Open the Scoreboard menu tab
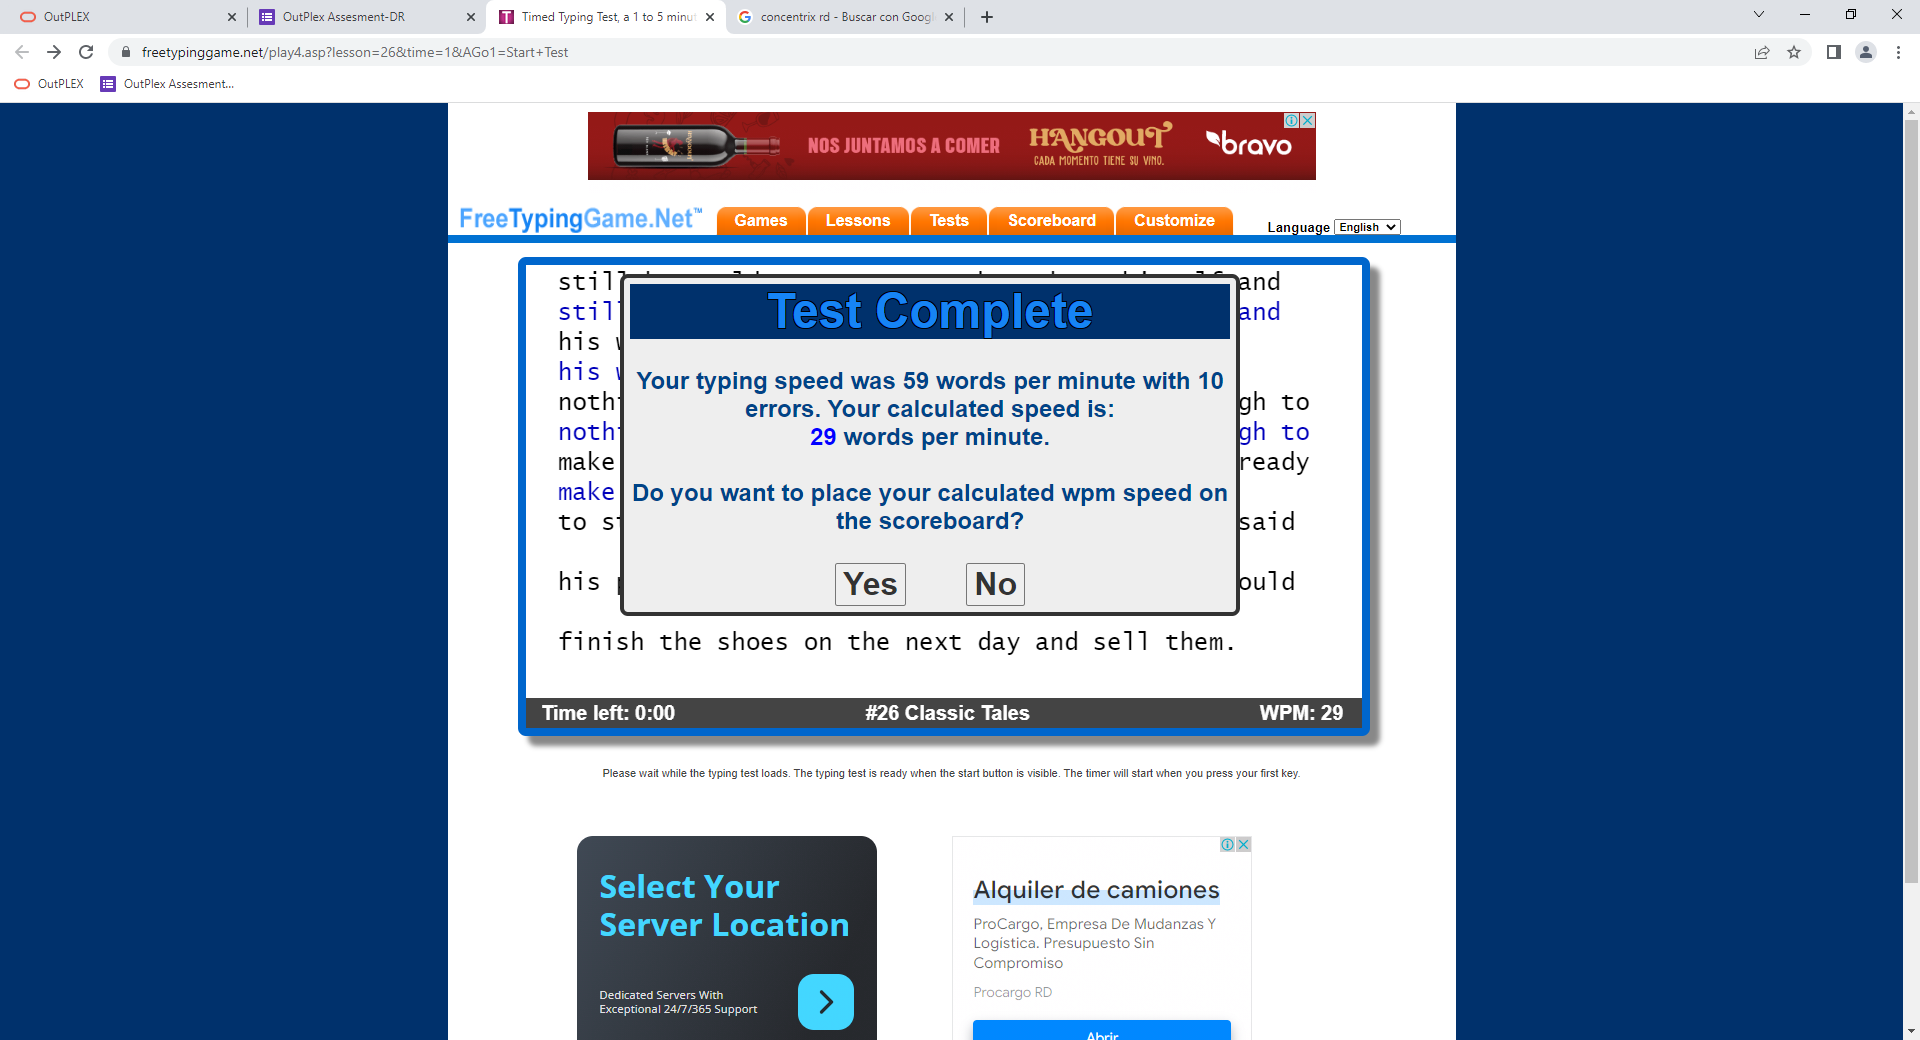Screen dimensions: 1920x1040 (1052, 221)
